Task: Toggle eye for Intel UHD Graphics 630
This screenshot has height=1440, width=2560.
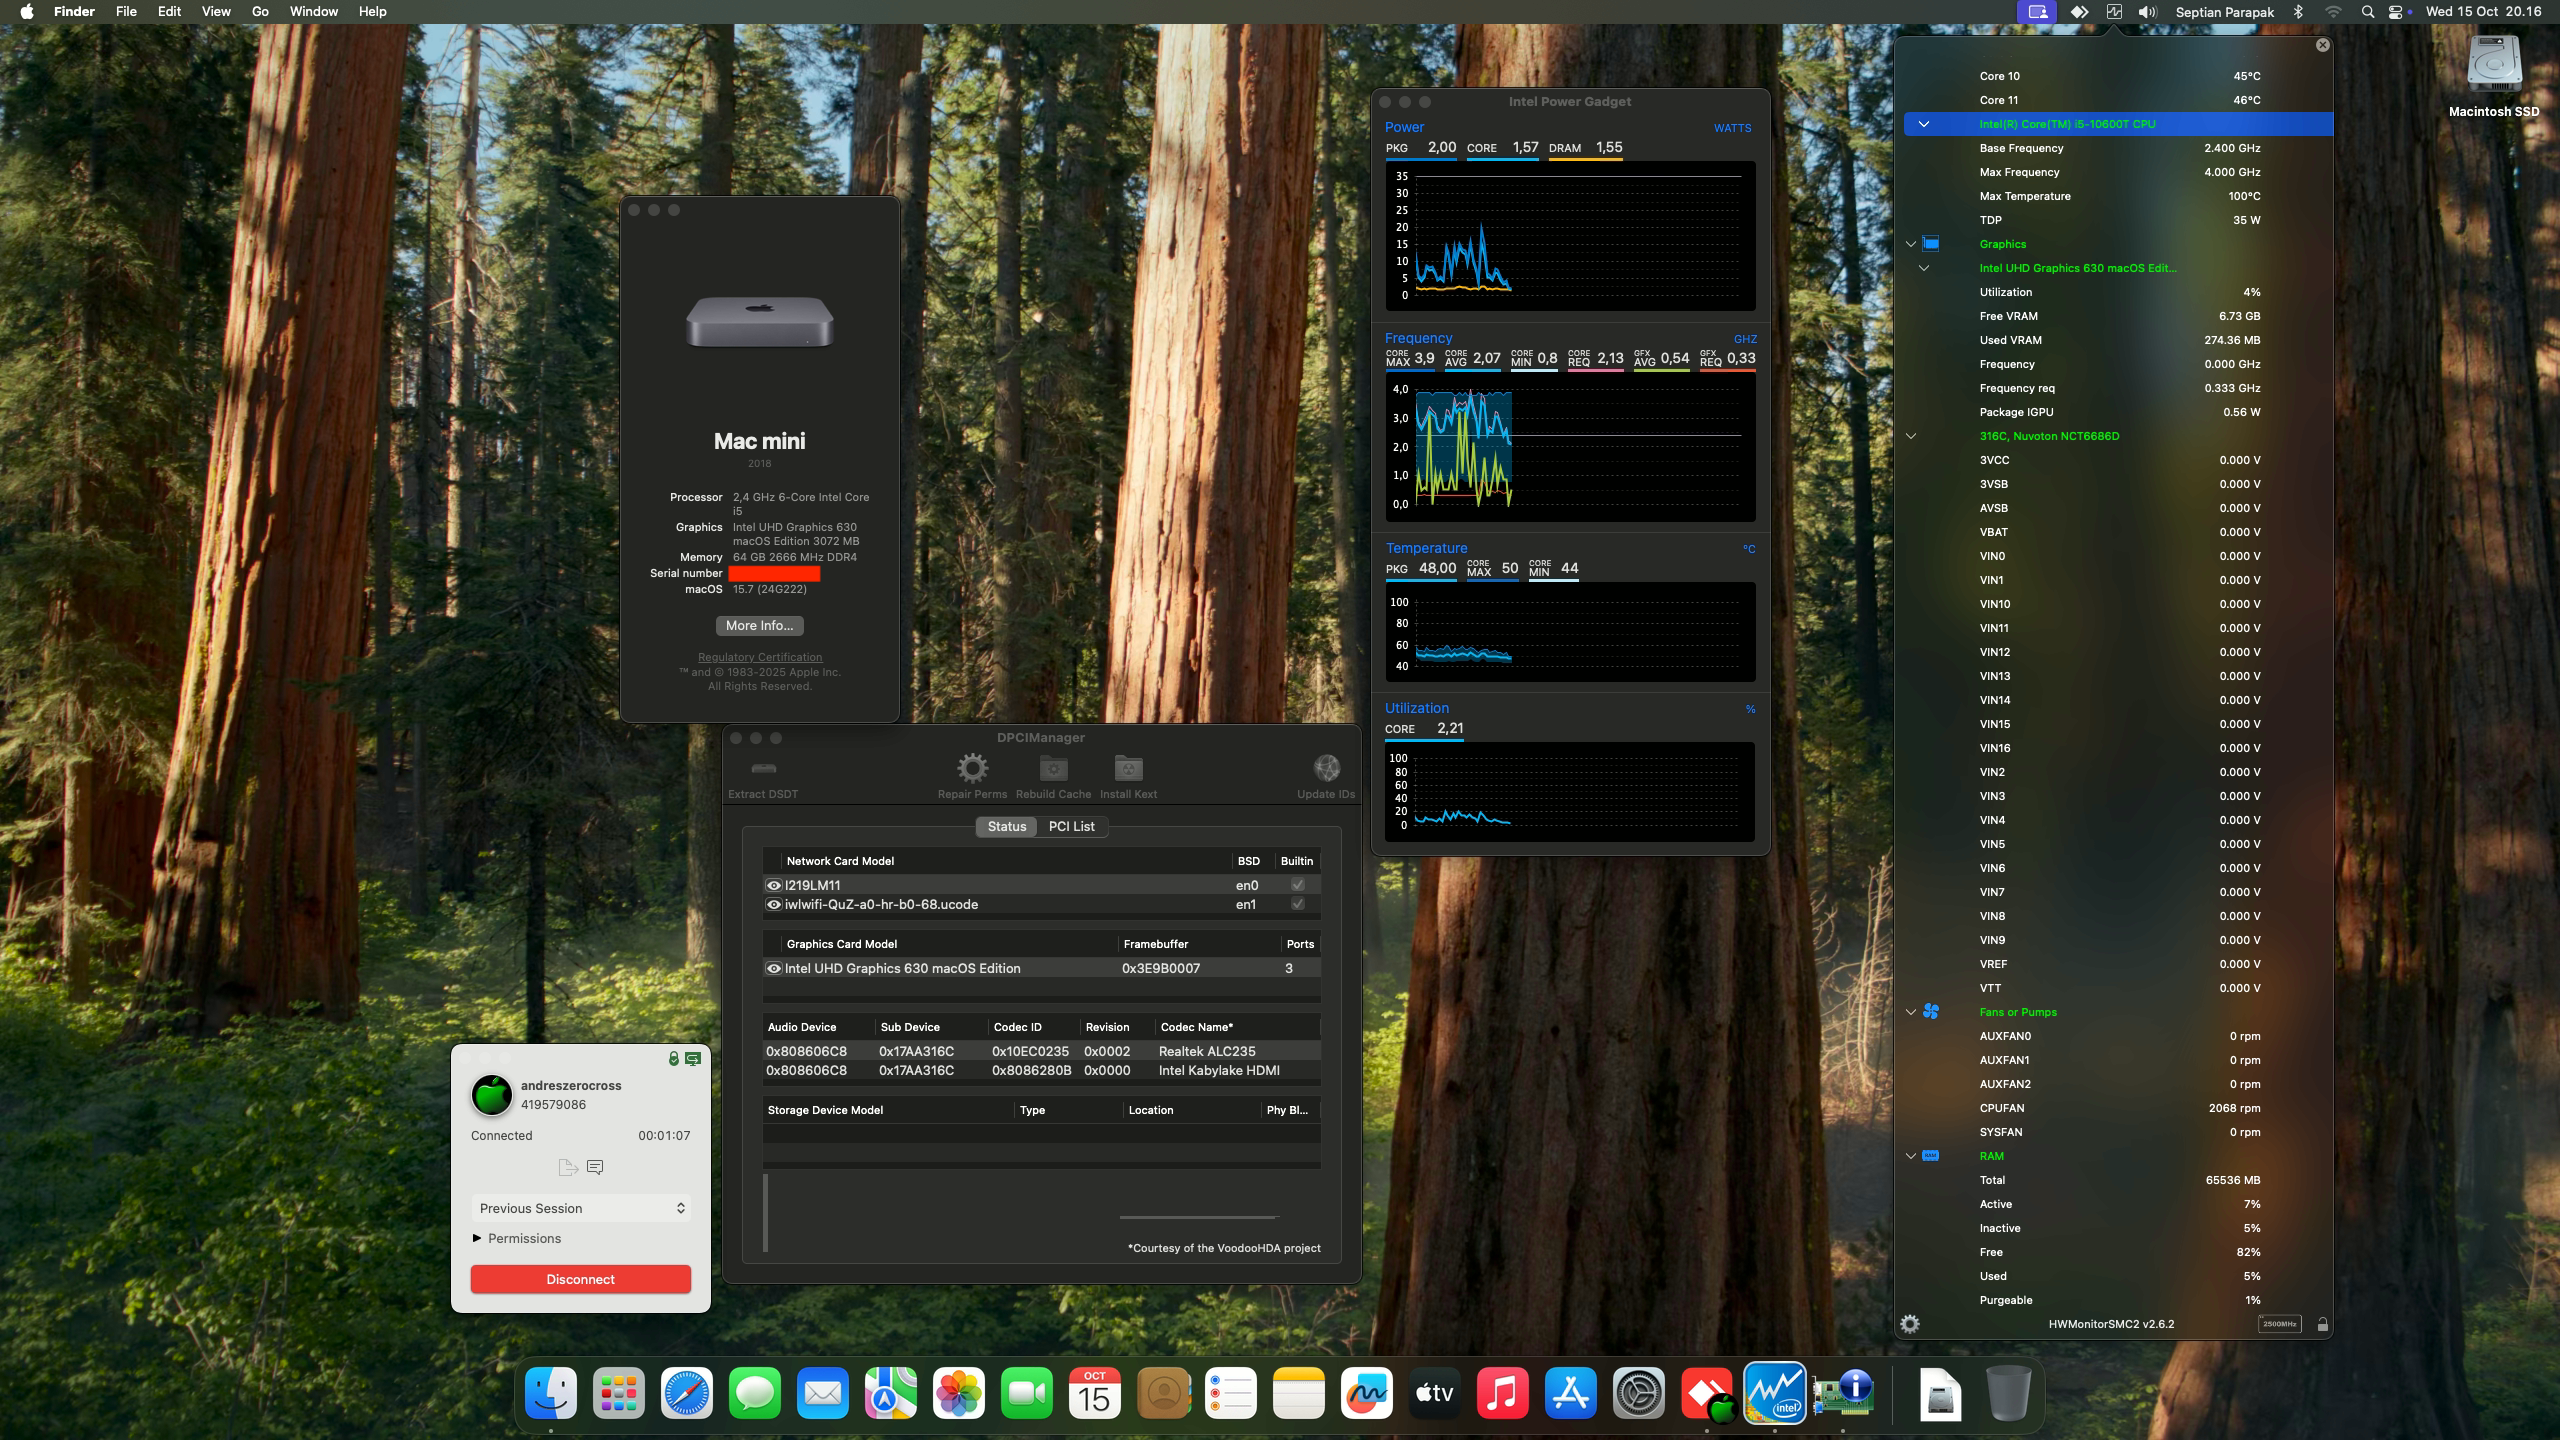Action: [x=773, y=968]
